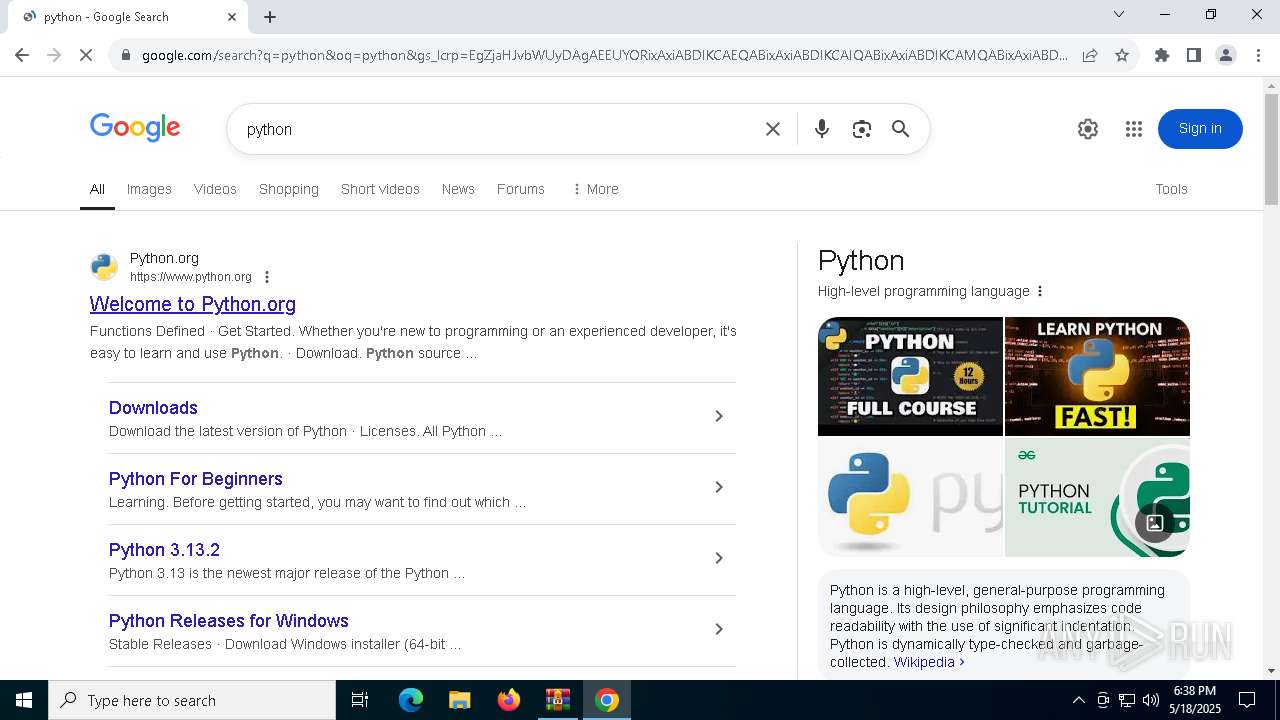Open Welcome to Python.org result
This screenshot has height=720, width=1280.
(x=193, y=304)
